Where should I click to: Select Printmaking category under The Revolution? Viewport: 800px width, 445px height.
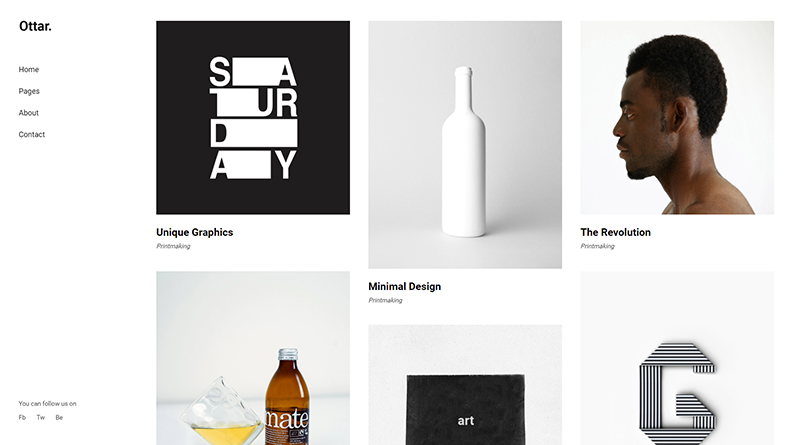[x=597, y=246]
